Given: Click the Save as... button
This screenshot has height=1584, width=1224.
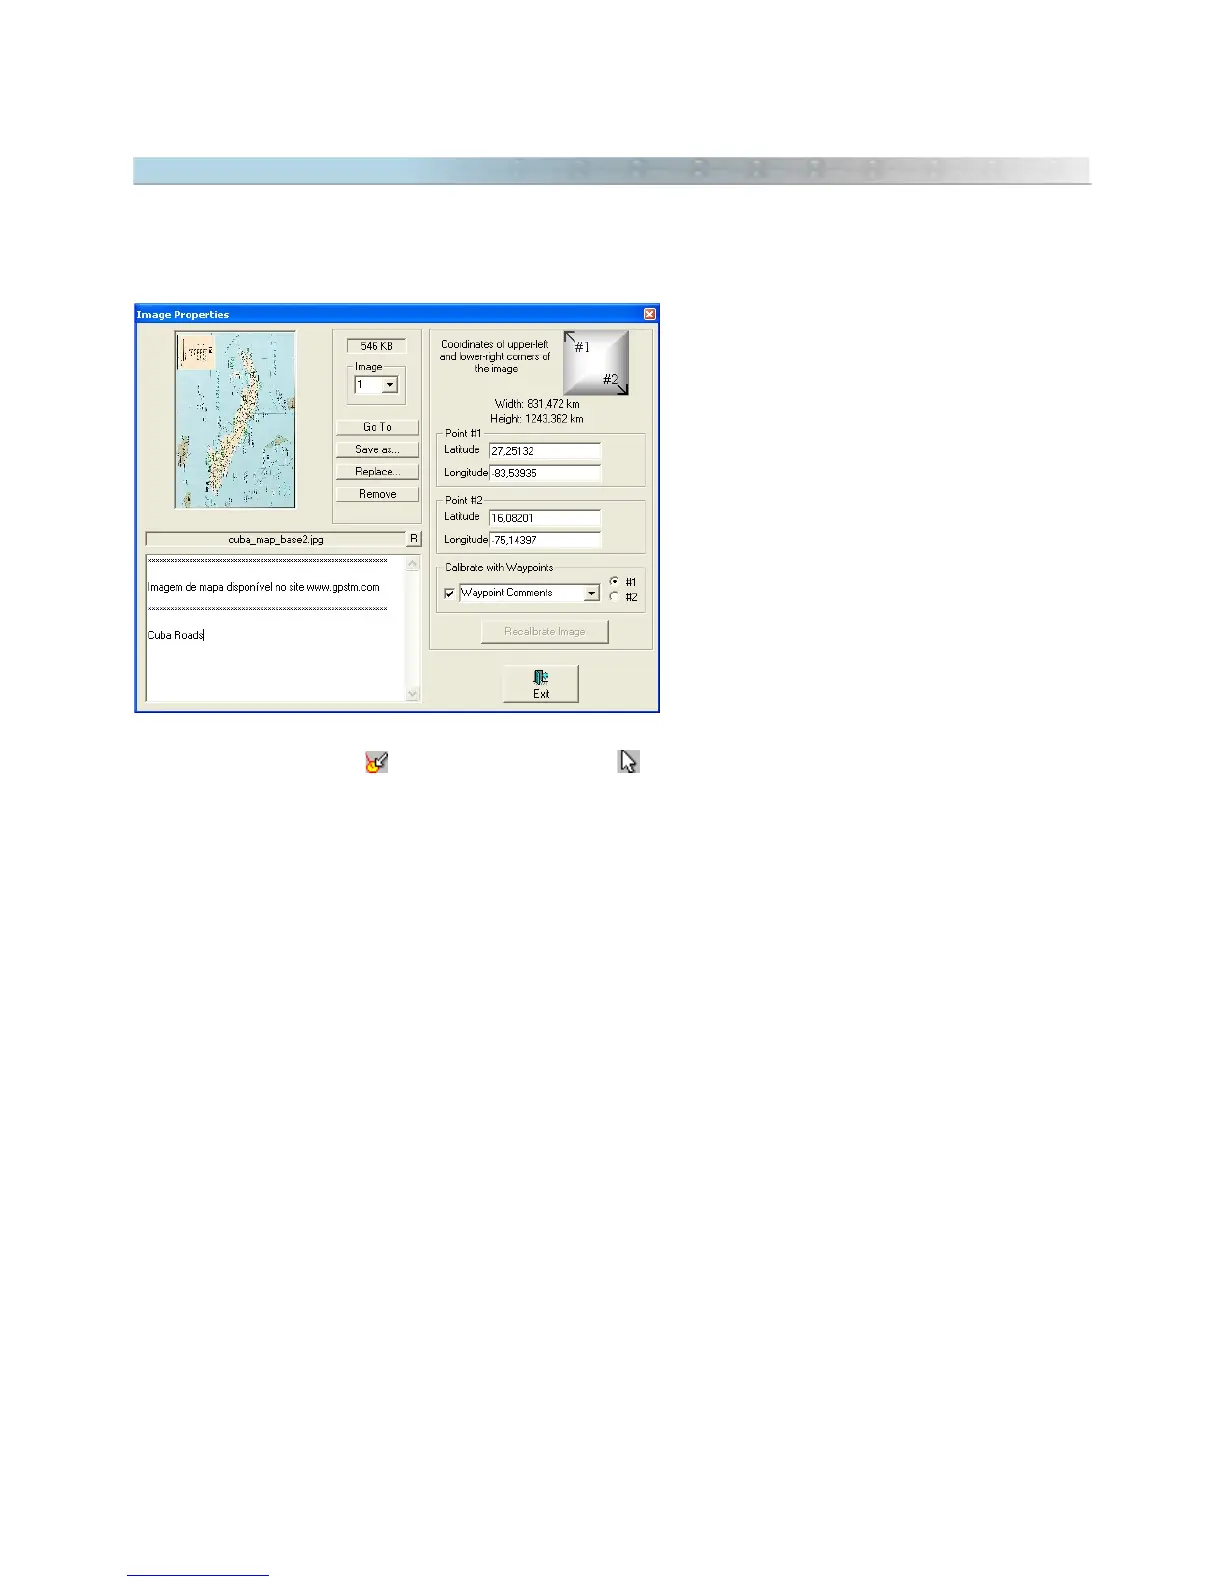Looking at the screenshot, I should pyautogui.click(x=377, y=450).
